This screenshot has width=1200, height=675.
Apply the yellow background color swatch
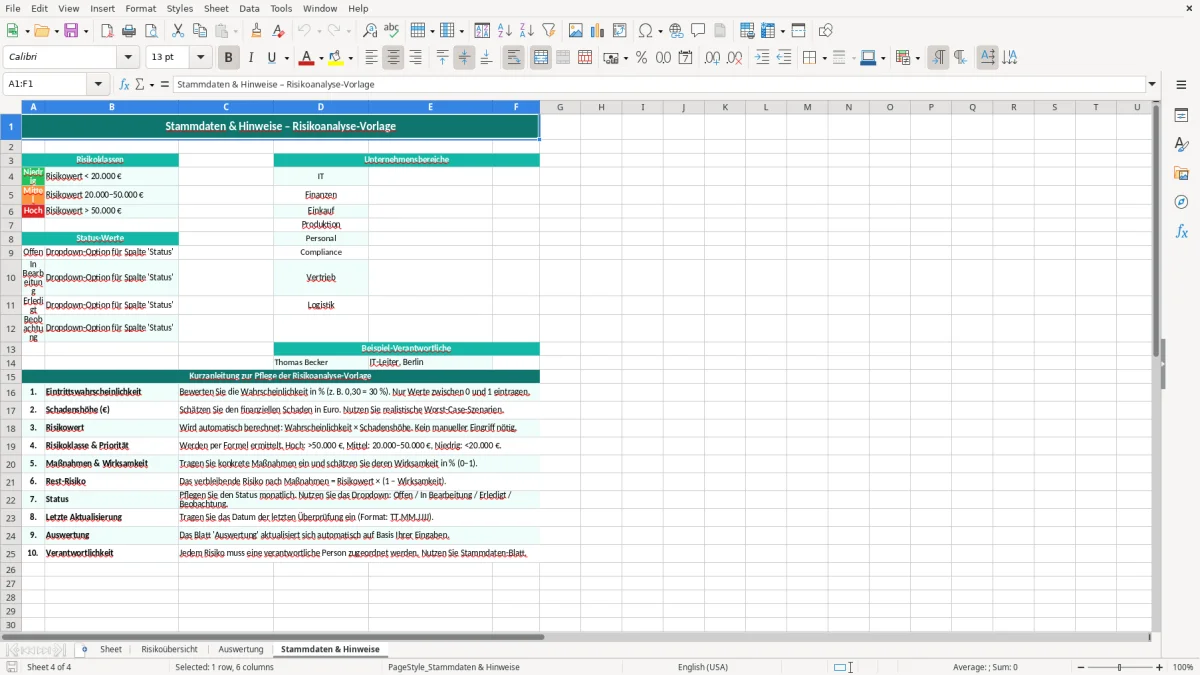[337, 58]
